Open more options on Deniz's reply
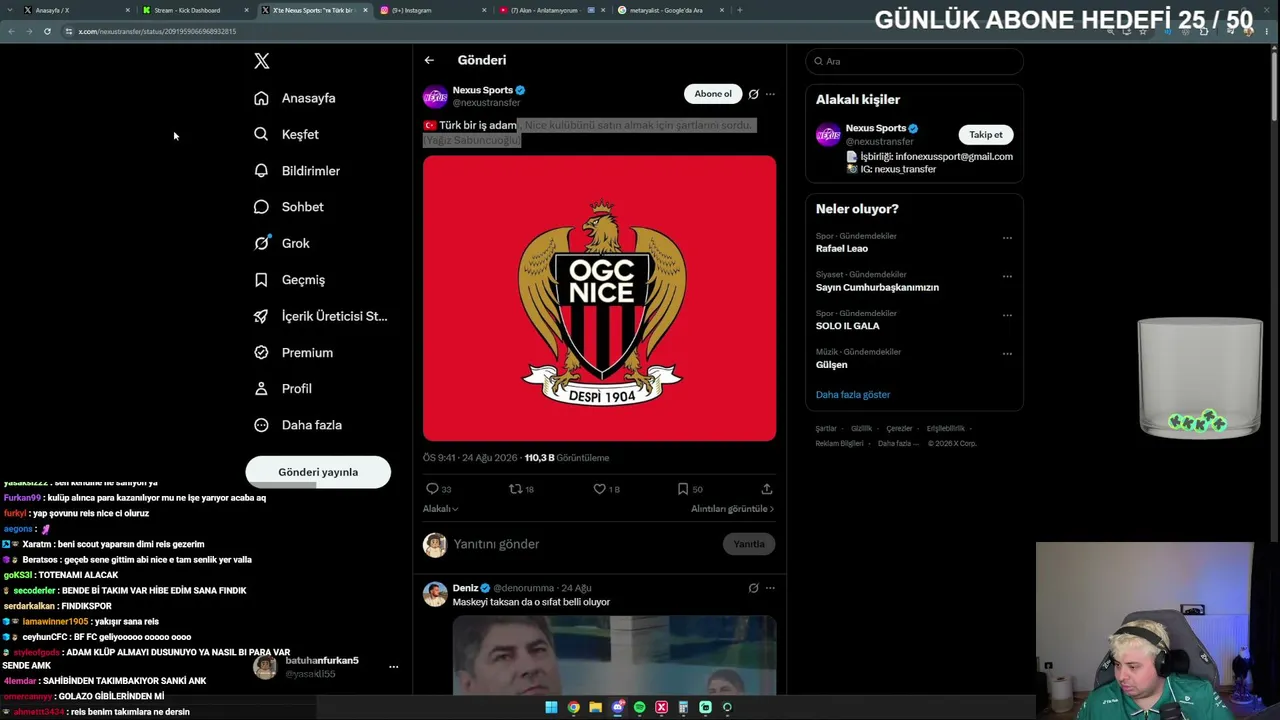The image size is (1280, 720). click(x=770, y=588)
